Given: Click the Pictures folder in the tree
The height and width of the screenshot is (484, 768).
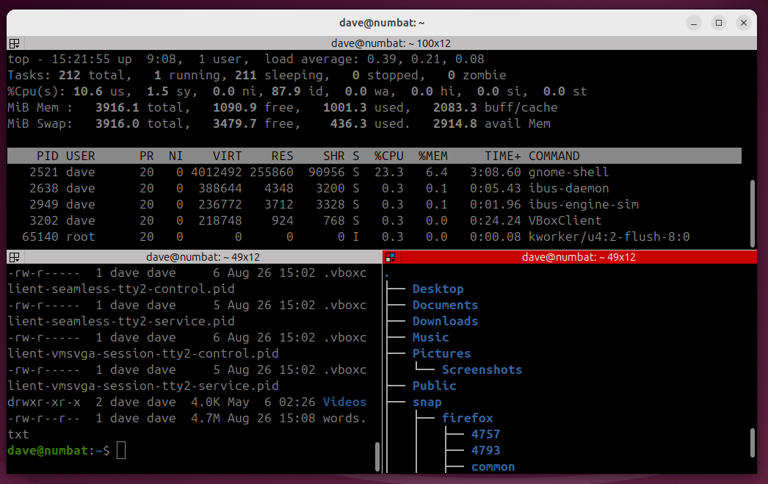Looking at the screenshot, I should [x=441, y=354].
